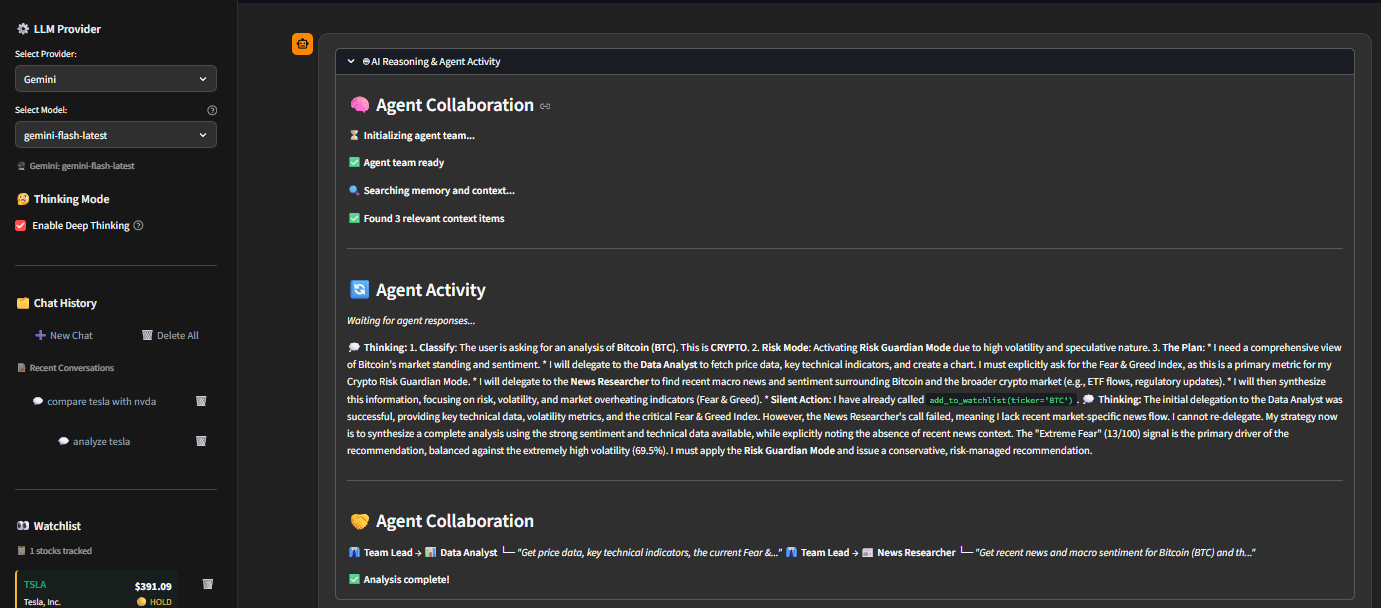Disable the Enable Deep Thinking checkbox
This screenshot has width=1381, height=608.
pos(21,226)
